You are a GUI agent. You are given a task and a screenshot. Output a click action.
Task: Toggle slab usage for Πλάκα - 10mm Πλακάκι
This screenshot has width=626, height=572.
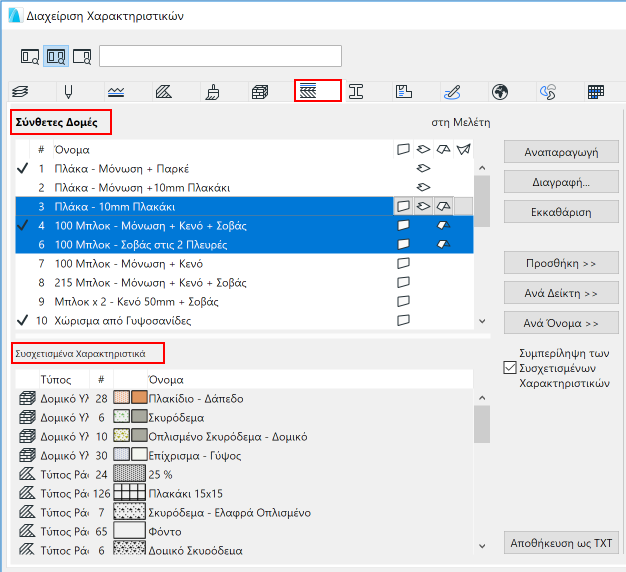[x=423, y=206]
